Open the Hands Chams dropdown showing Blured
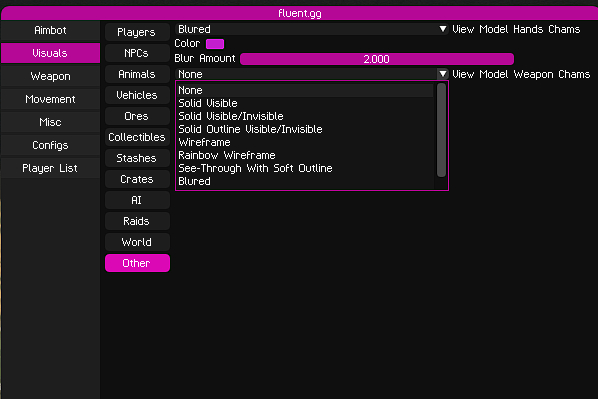This screenshot has width=598, height=399. point(312,29)
